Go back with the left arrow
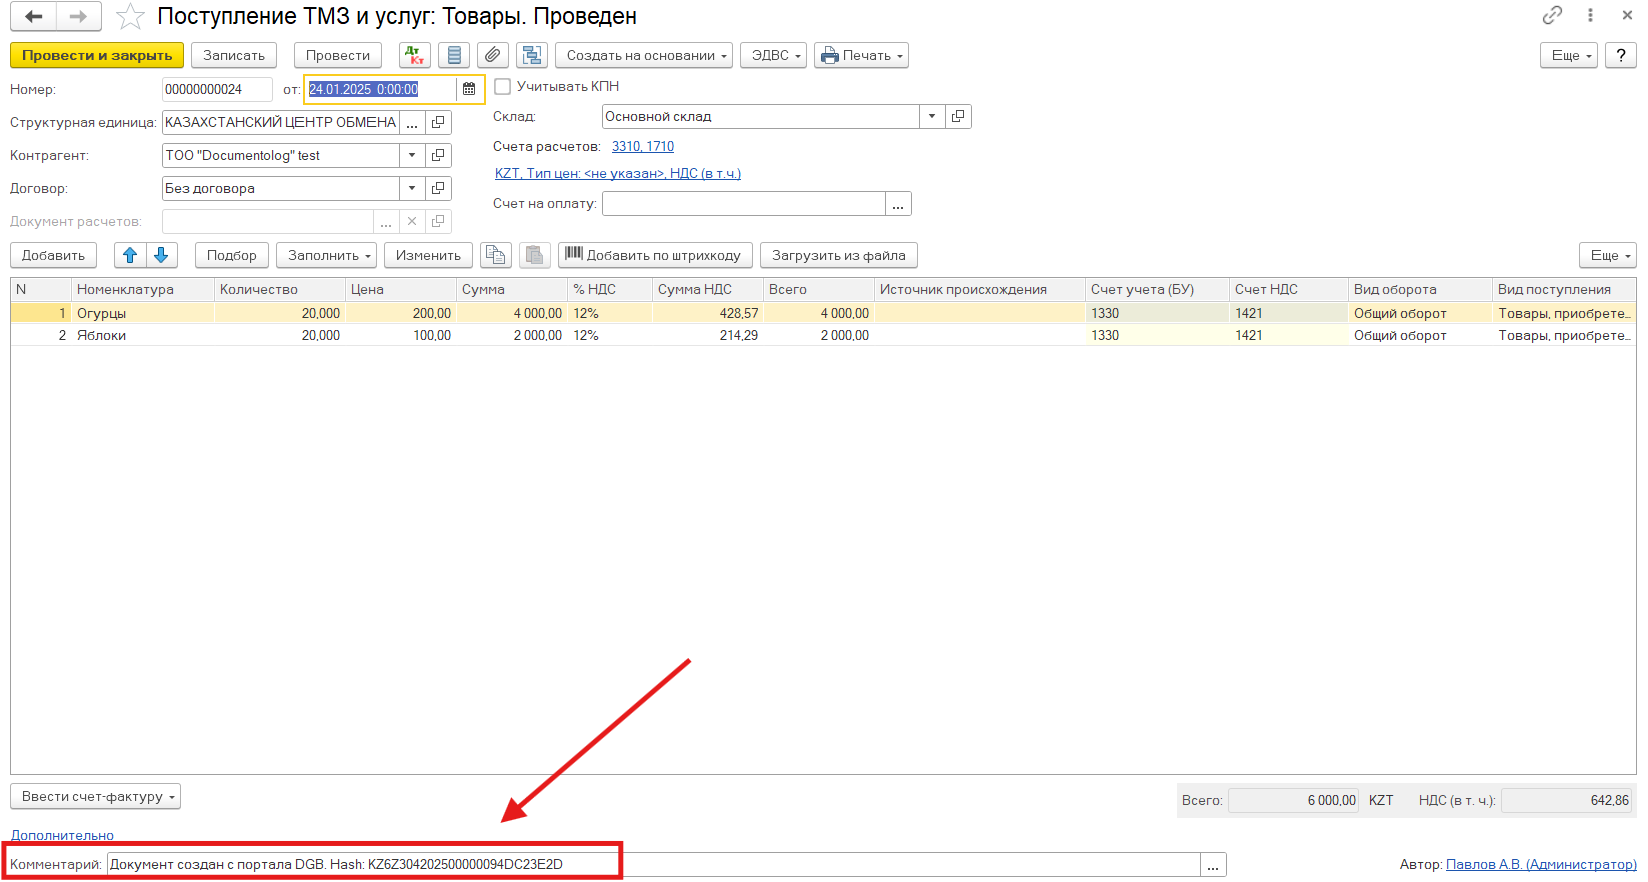Screen dimensions: 1648x882 point(34,16)
